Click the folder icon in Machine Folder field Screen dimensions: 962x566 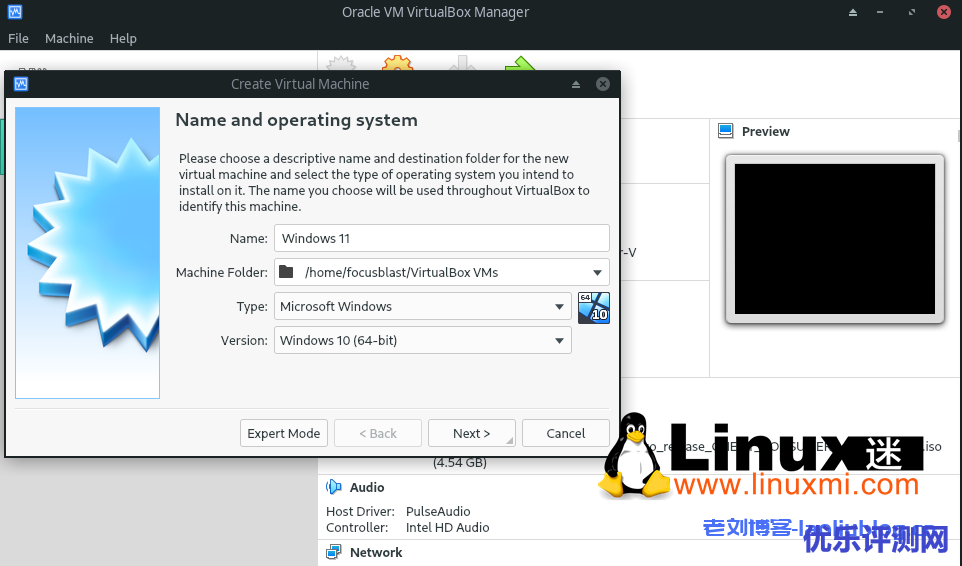click(287, 272)
